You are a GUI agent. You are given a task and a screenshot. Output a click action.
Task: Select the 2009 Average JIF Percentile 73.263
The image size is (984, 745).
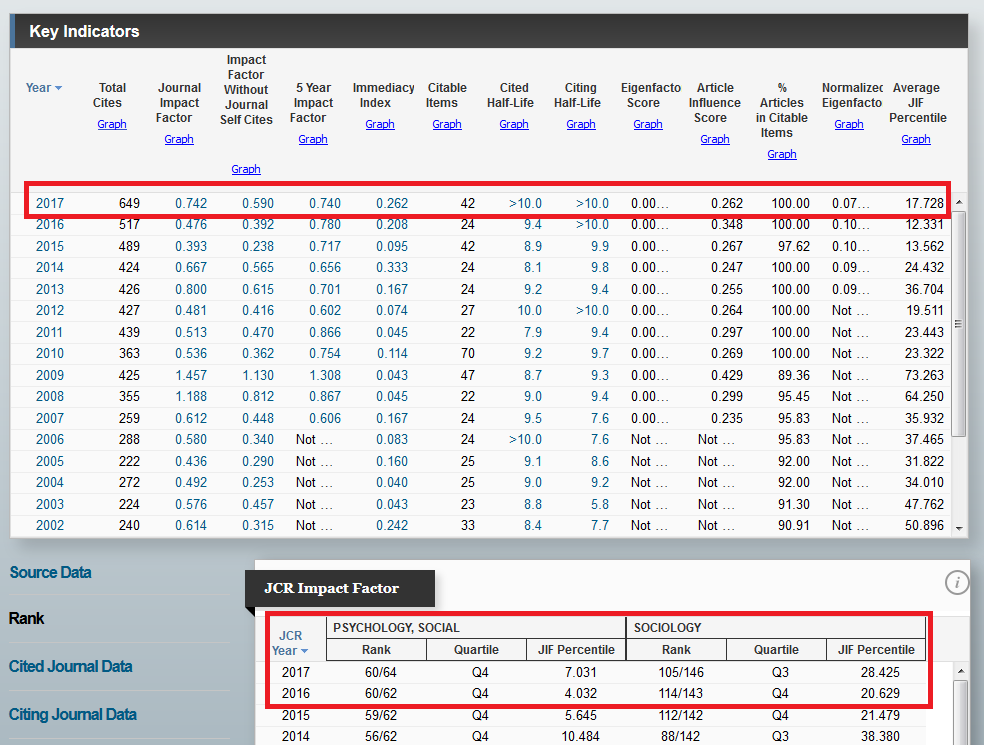[924, 375]
